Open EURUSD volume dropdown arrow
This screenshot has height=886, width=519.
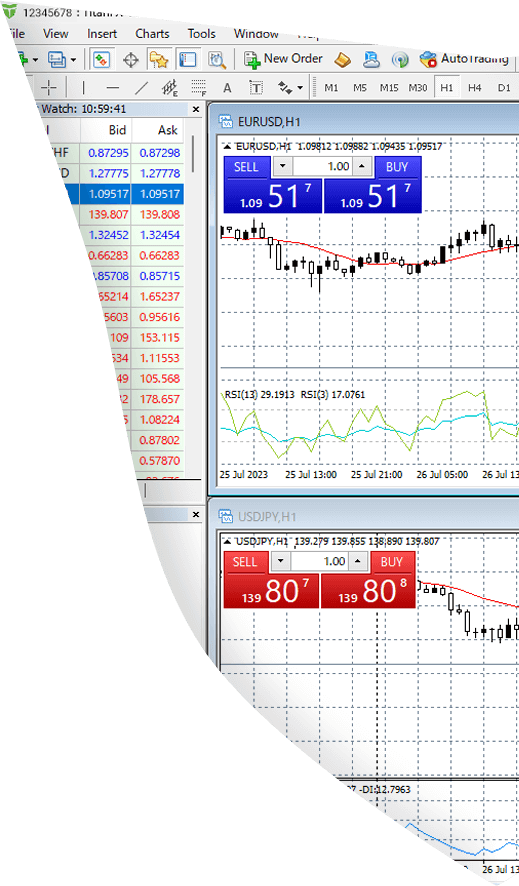[283, 167]
